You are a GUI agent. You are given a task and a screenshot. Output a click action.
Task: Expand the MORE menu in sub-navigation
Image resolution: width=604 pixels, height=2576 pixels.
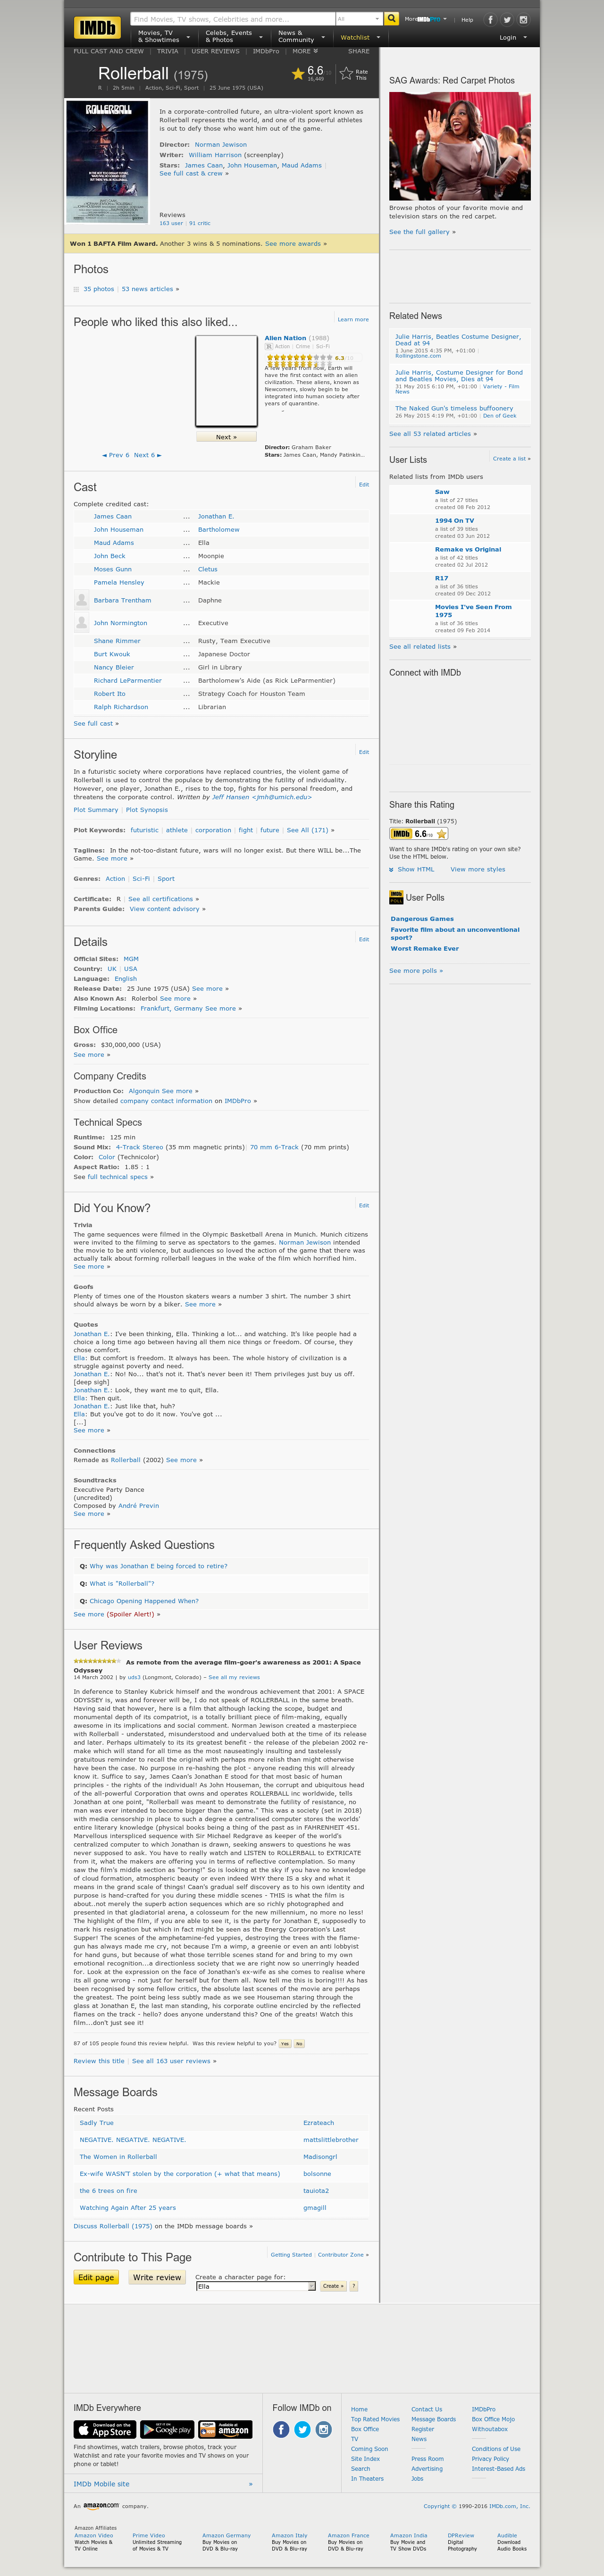click(305, 51)
